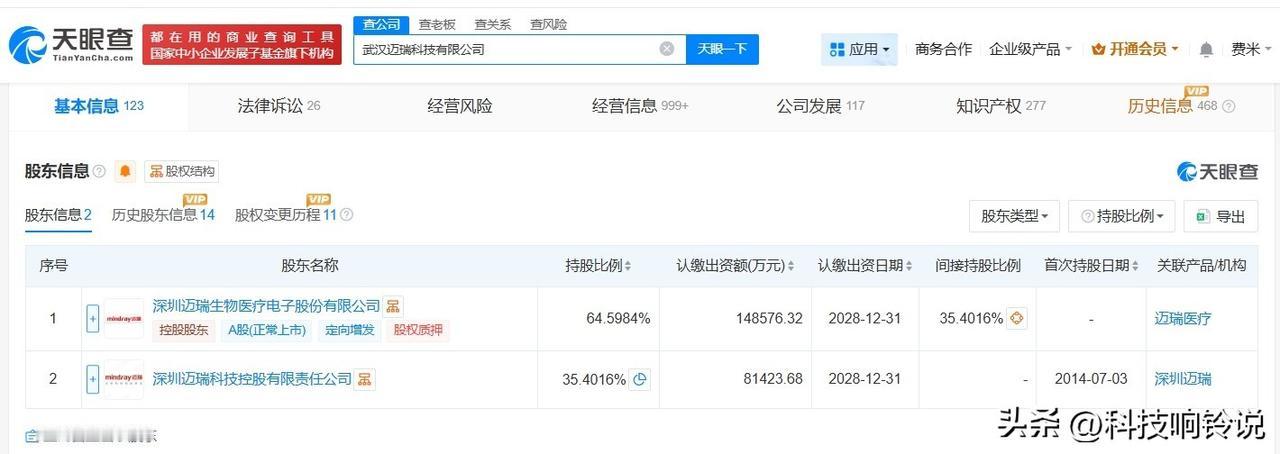
Task: Open 深圳迈瑞生物医疗电子股份有限公司 shareholder link
Action: pyautogui.click(x=266, y=306)
